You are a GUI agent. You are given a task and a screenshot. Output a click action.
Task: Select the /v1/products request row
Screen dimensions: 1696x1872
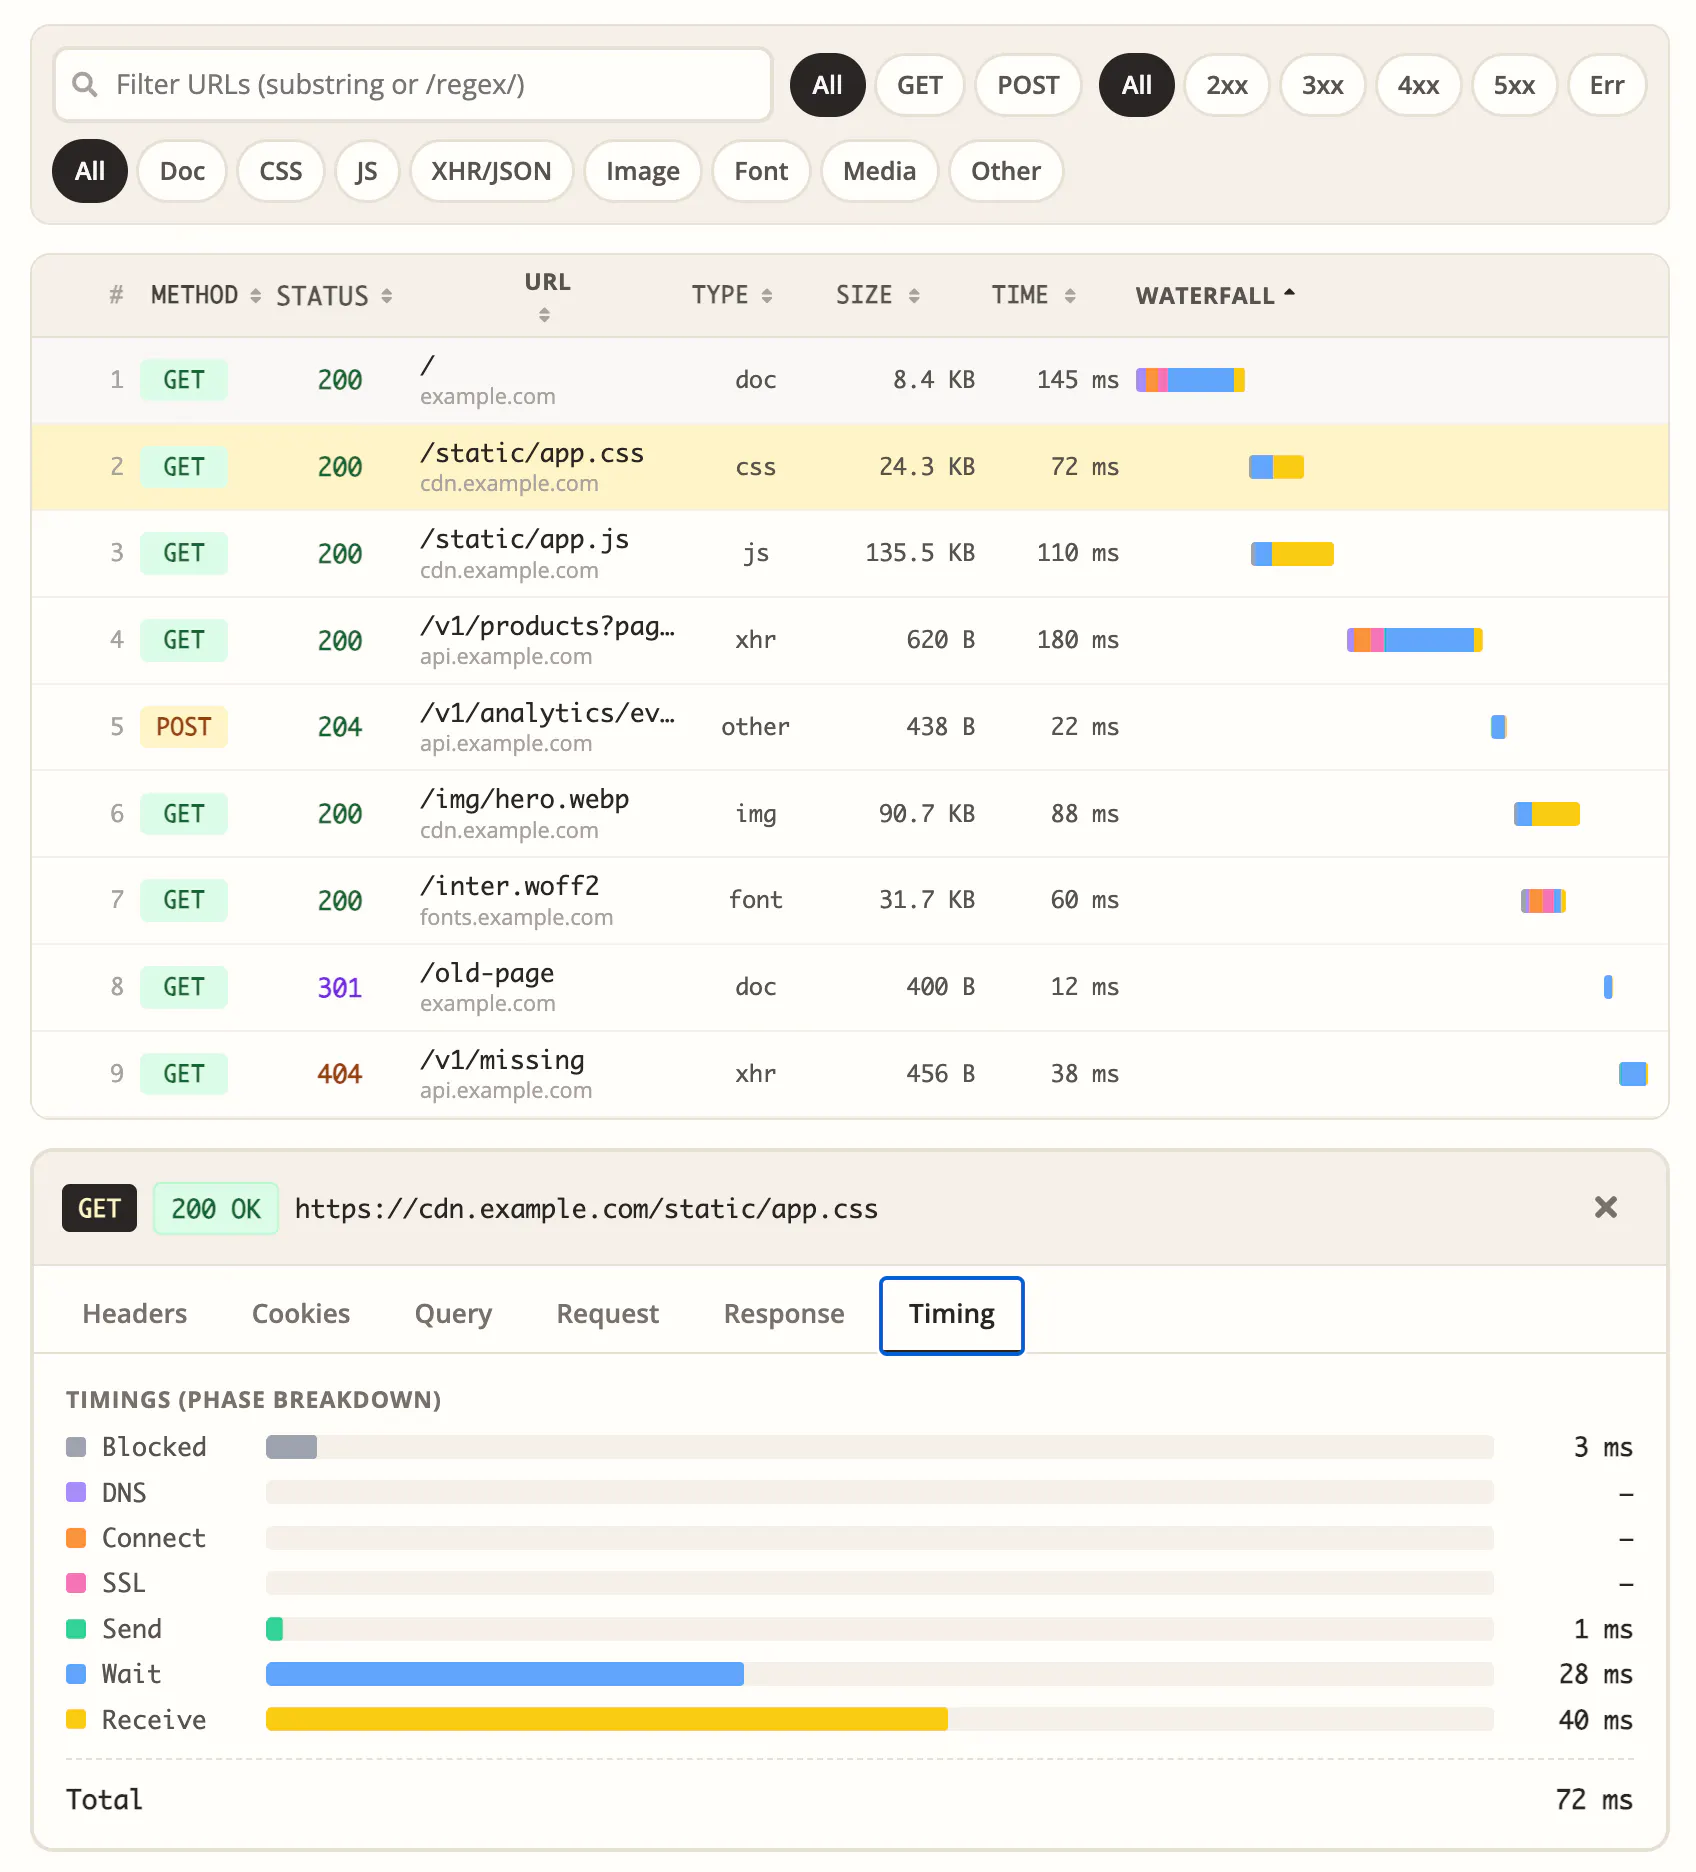850,640
